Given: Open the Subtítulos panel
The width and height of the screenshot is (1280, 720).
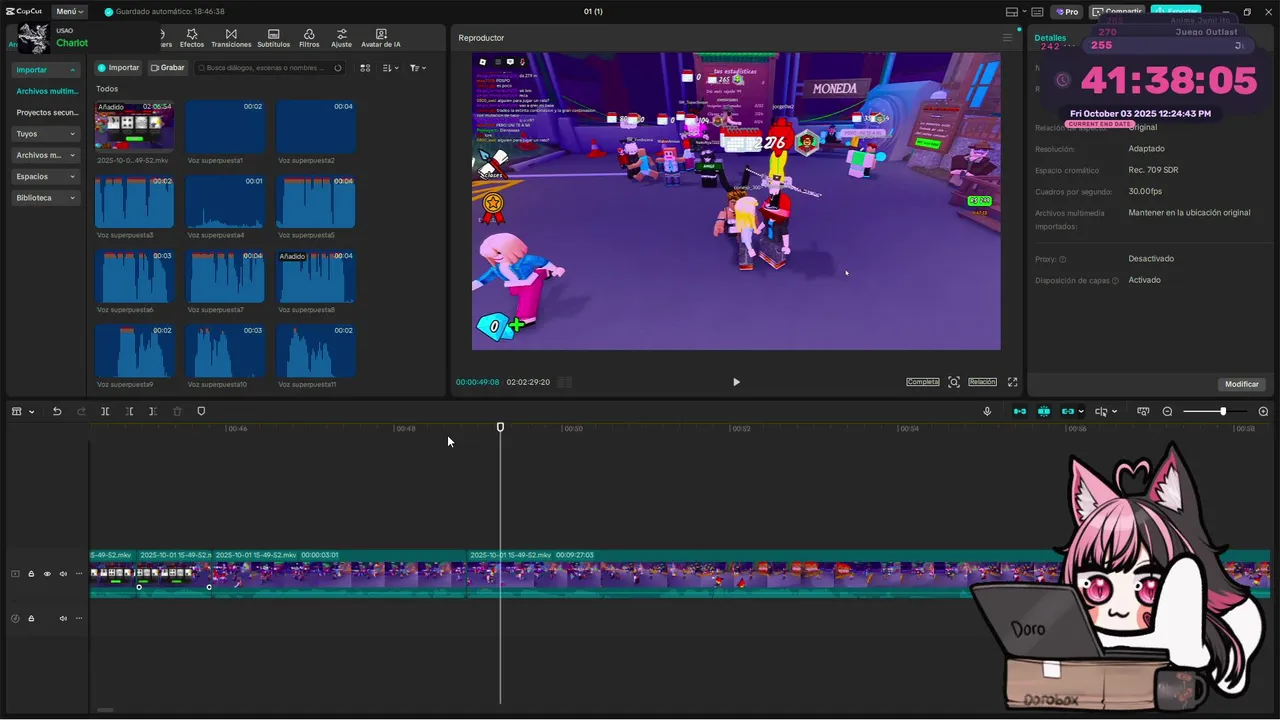Looking at the screenshot, I should (x=273, y=38).
